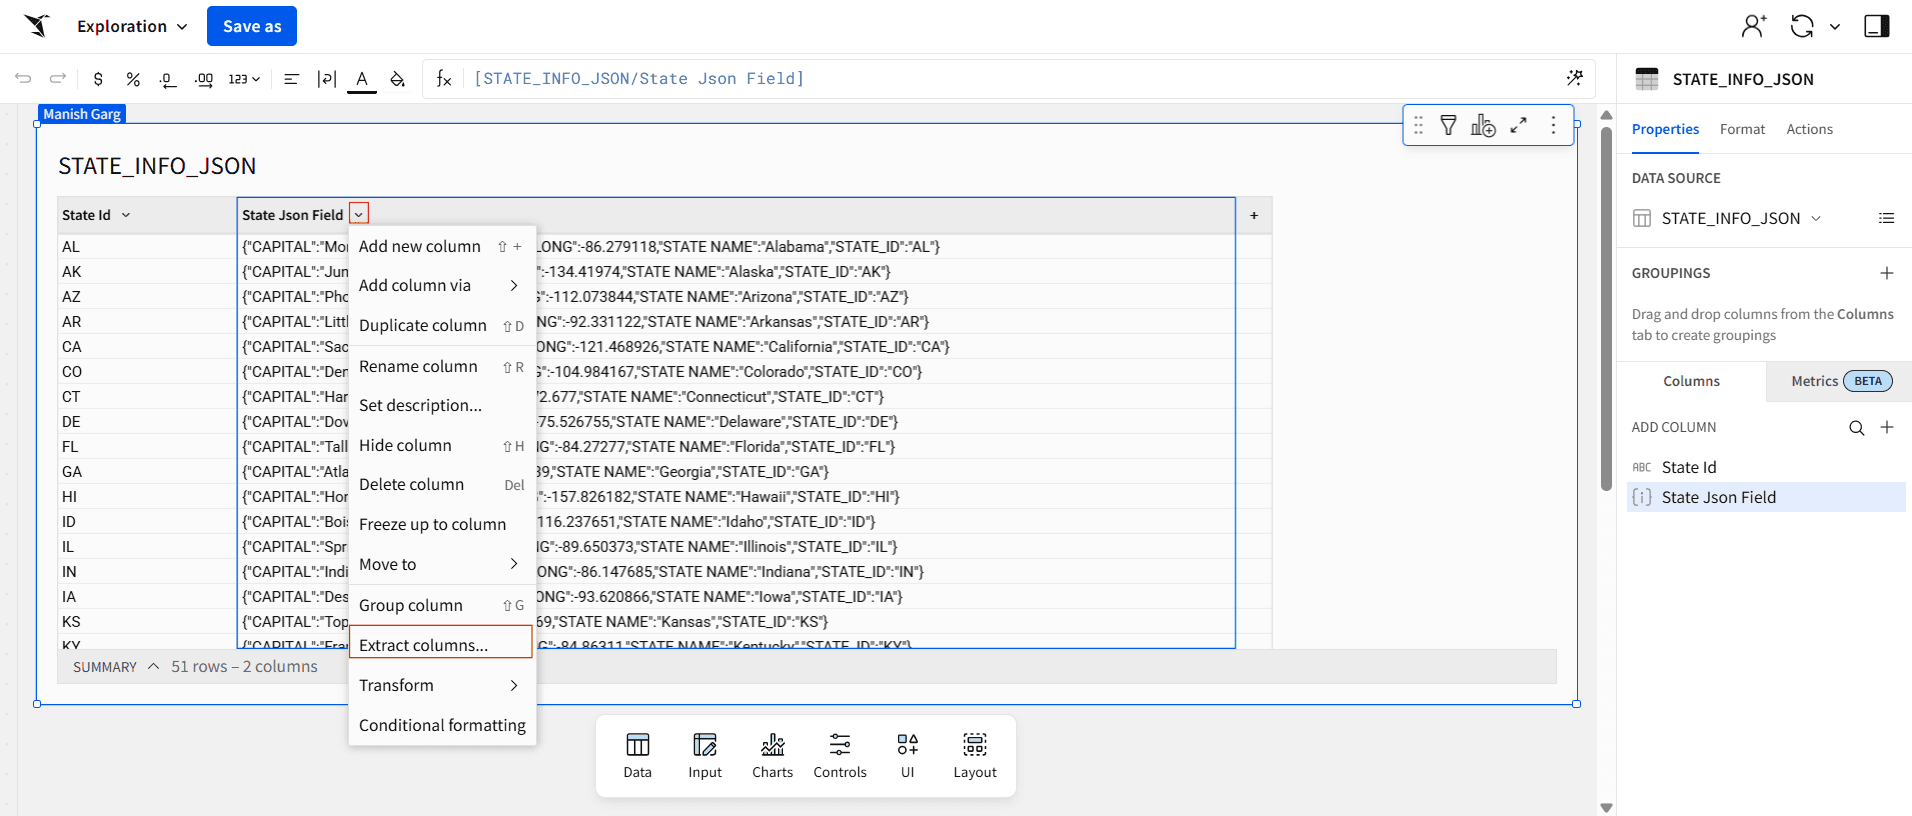
Task: Click the data source list options icon
Action: (1886, 218)
